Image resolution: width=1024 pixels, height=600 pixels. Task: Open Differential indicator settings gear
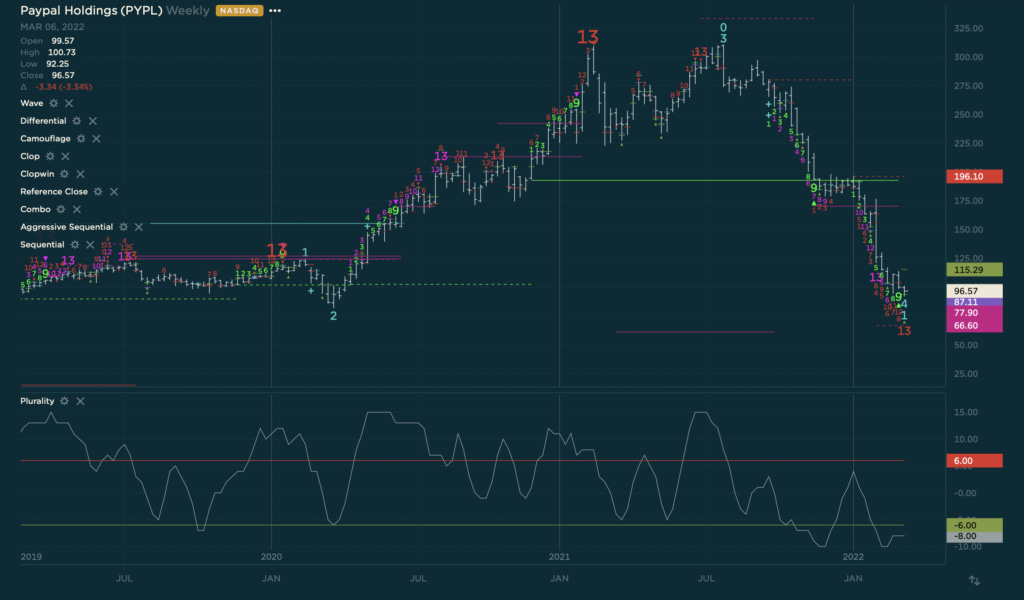coord(77,121)
